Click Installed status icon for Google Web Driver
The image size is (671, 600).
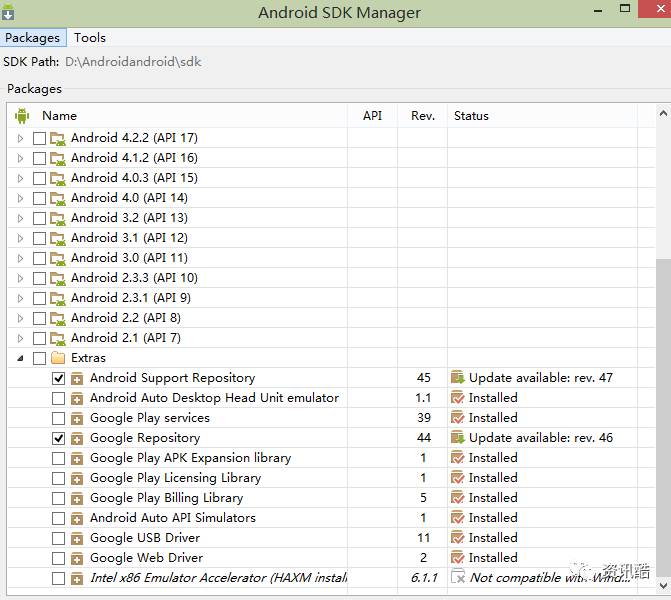point(457,558)
